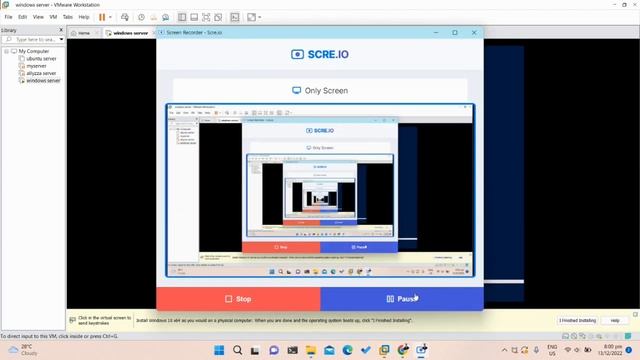
Task: Click Send Ctrl+Alt+Del toolbar icon
Action: click(x=125, y=17)
